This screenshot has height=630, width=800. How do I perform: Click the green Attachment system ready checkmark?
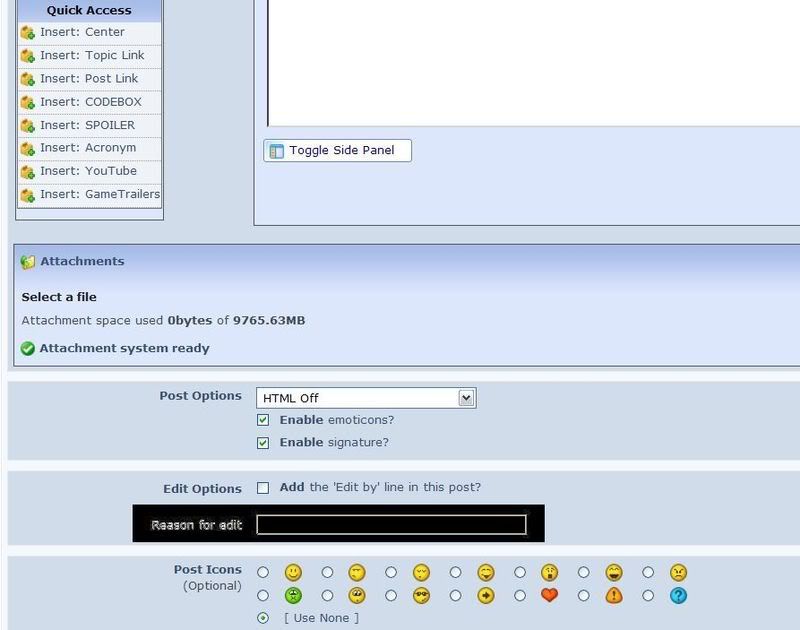(28, 349)
